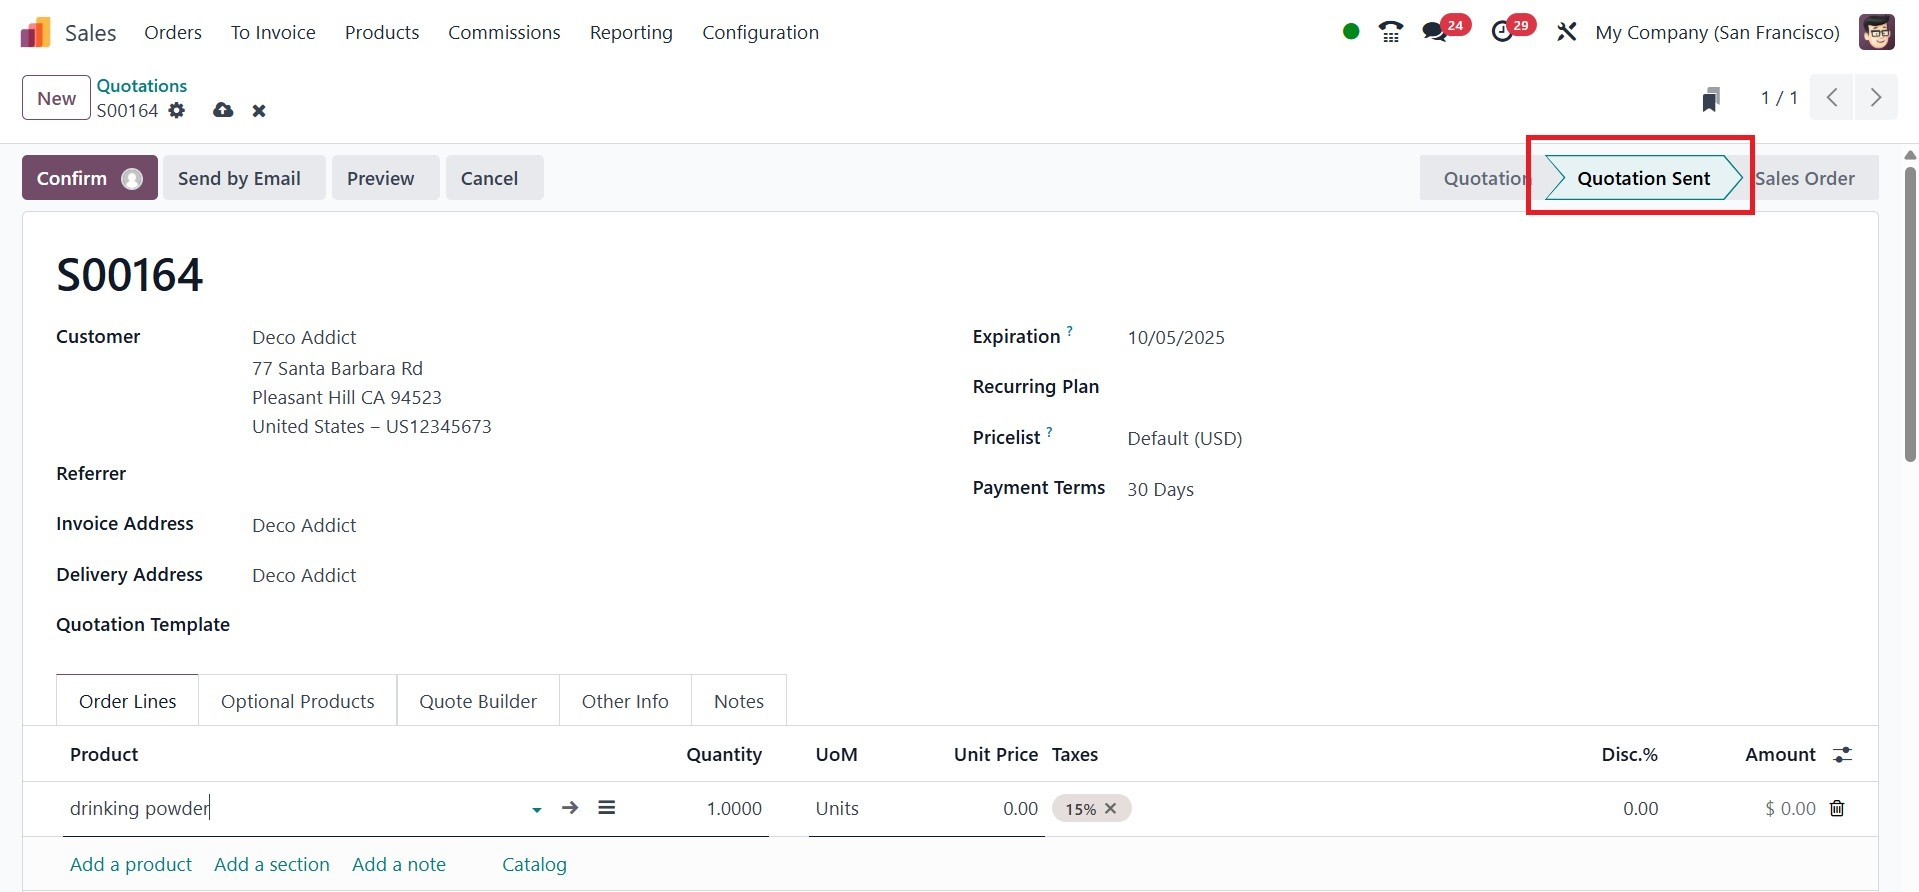The image size is (1919, 892).
Task: Open the discuss messages icon
Action: 1435,32
